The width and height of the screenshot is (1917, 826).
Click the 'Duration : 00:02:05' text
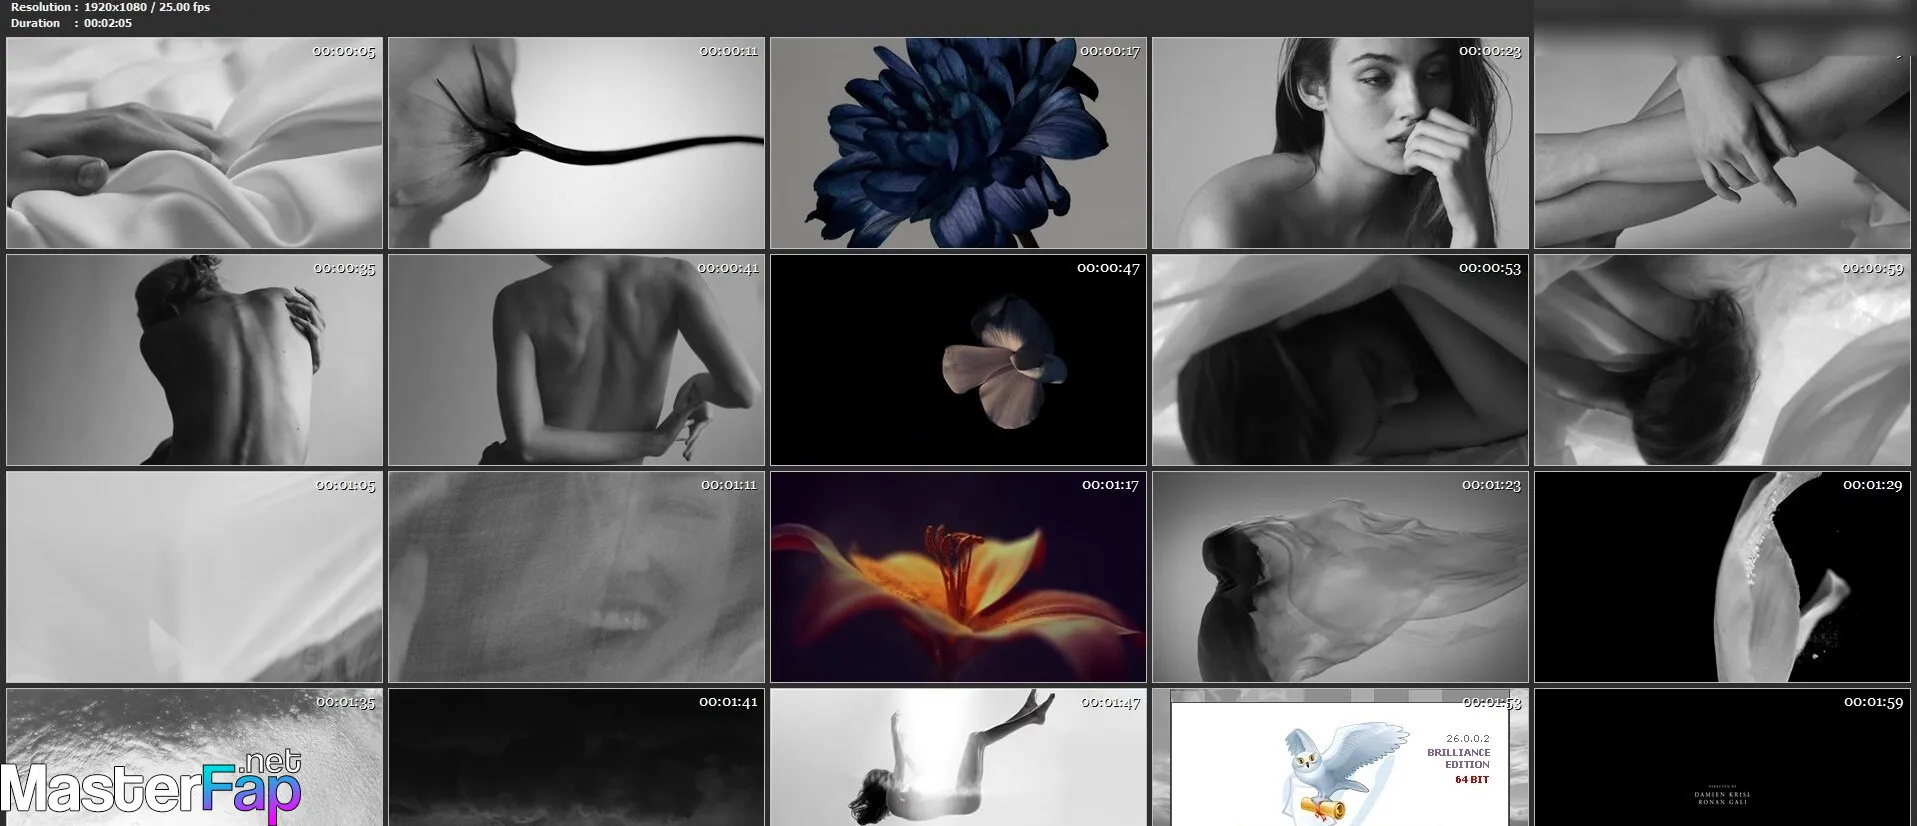click(x=71, y=23)
